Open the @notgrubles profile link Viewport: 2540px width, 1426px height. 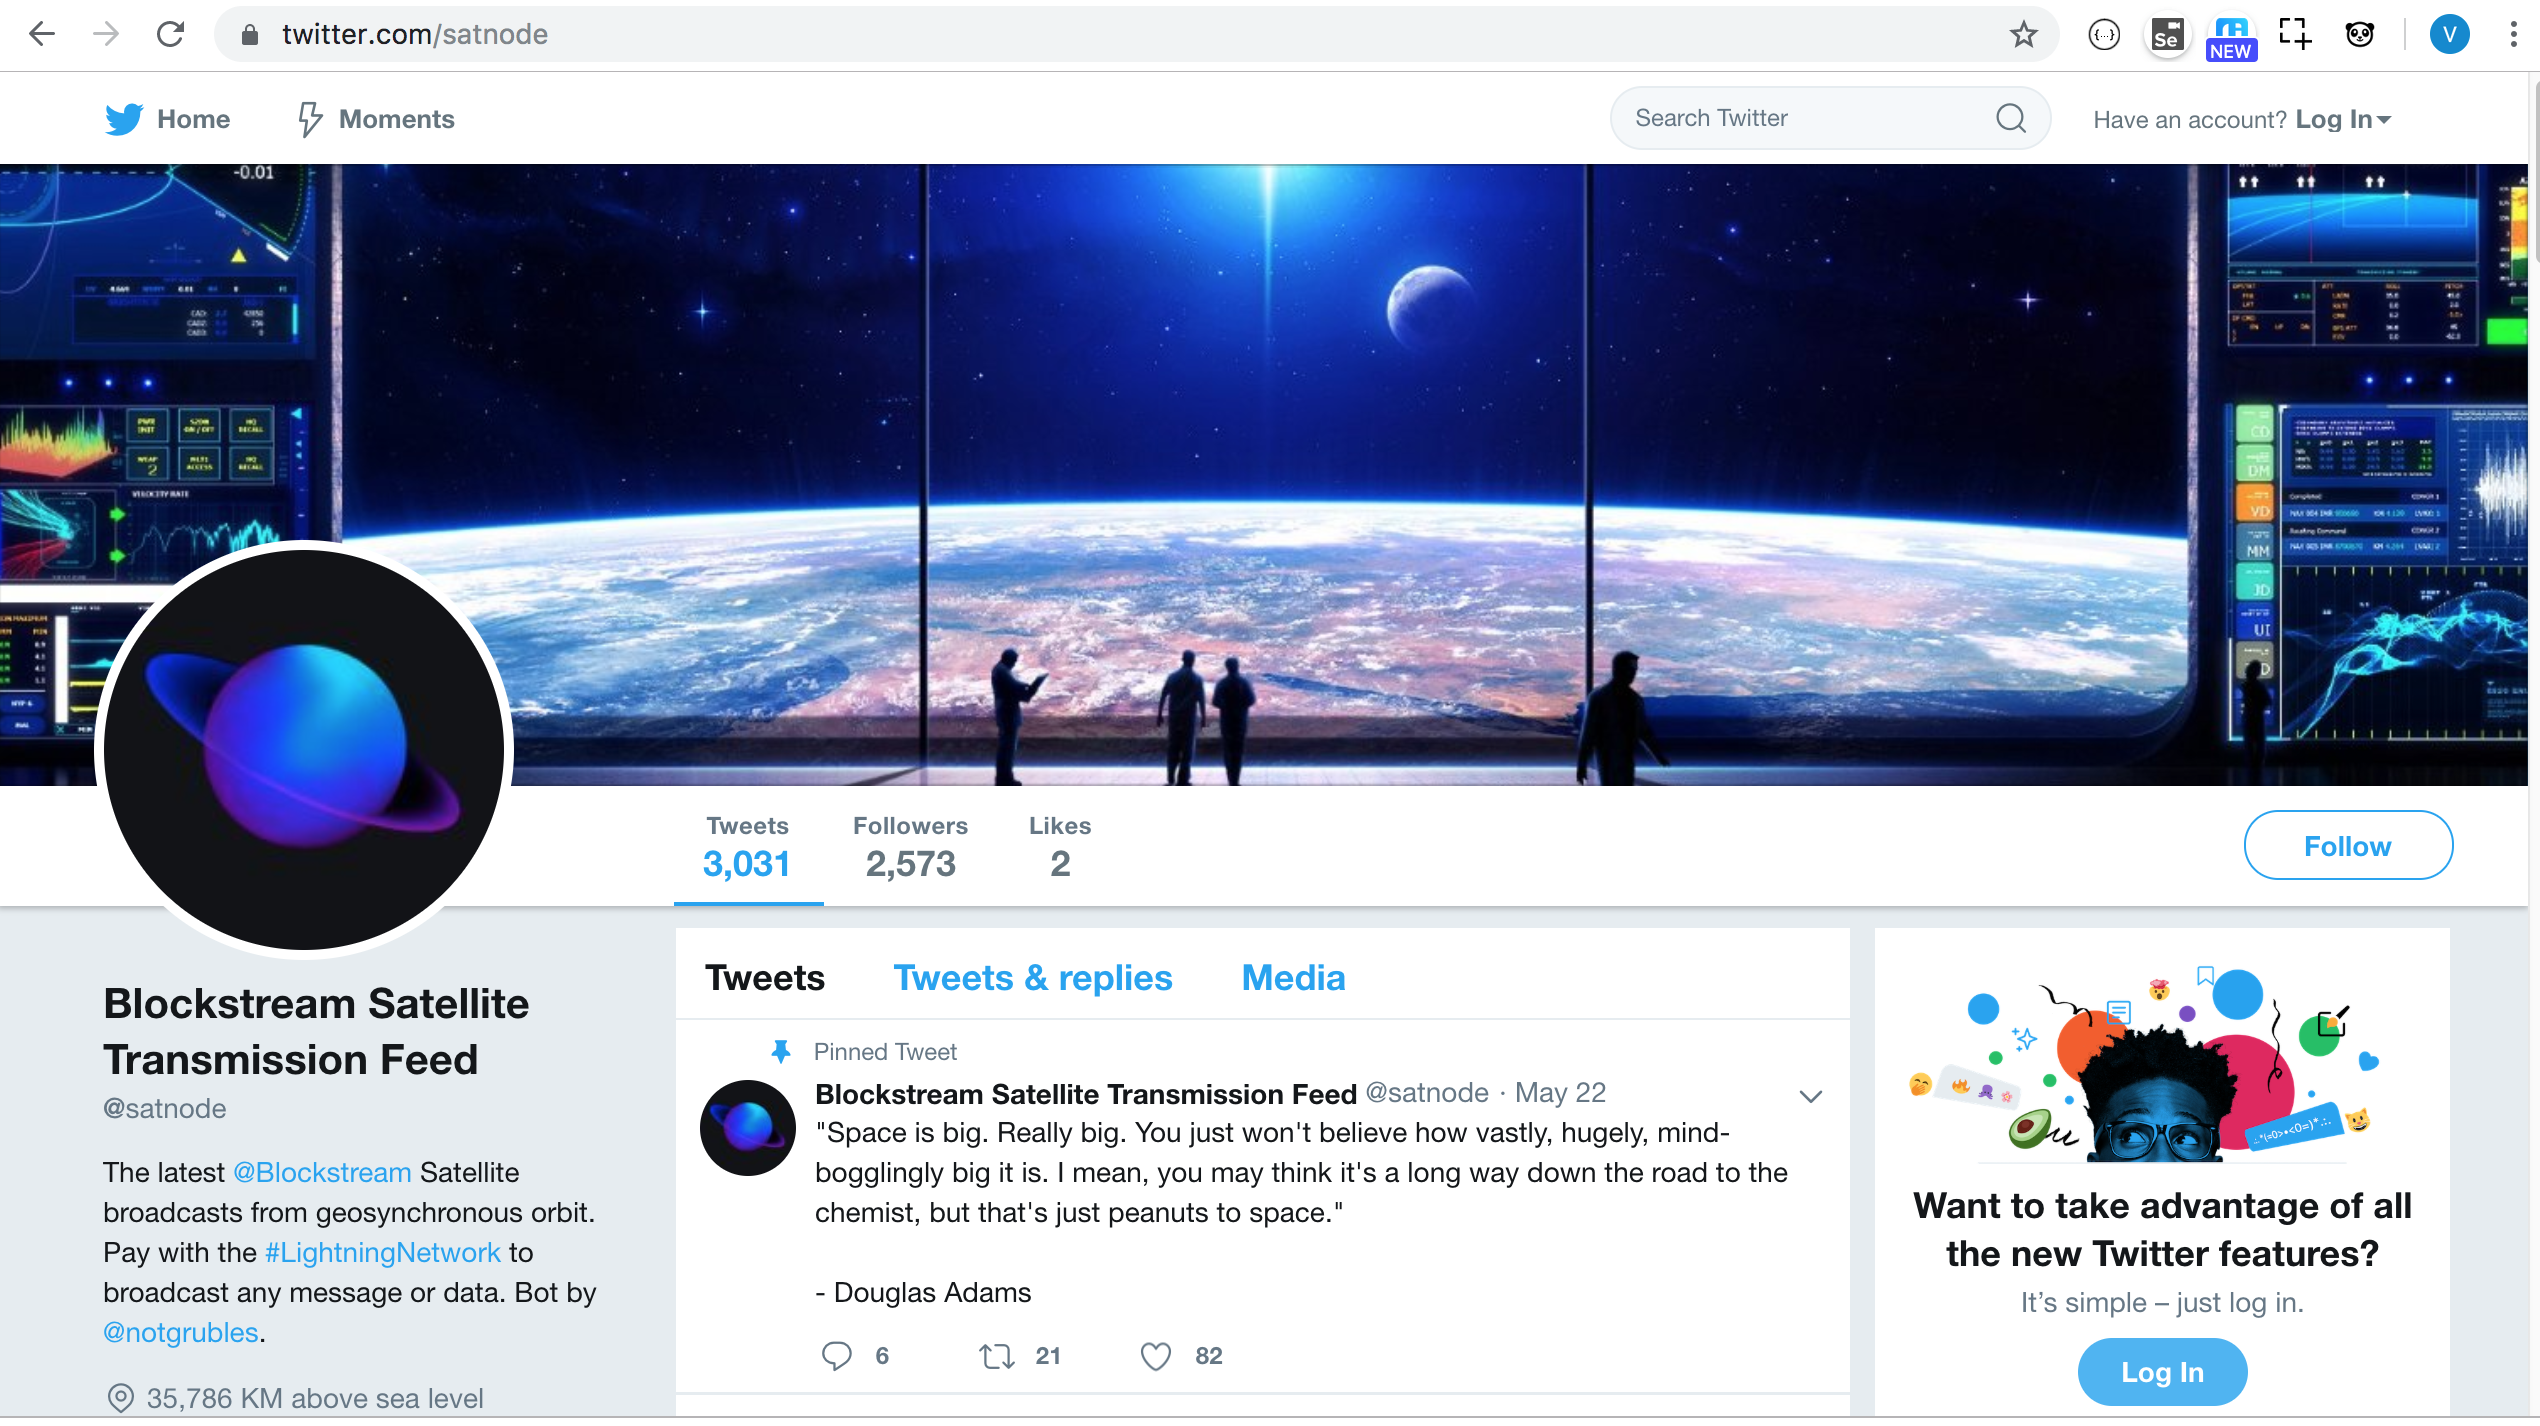pos(181,1332)
